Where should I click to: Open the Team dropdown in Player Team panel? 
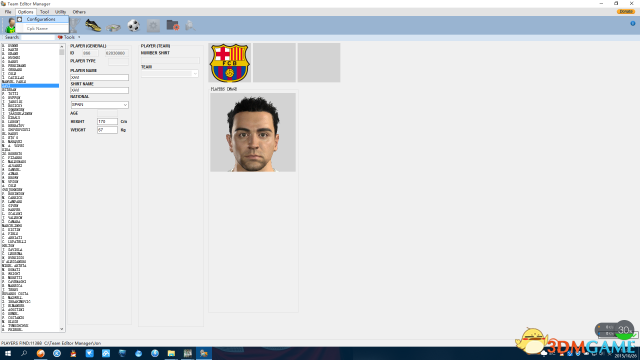point(169,74)
